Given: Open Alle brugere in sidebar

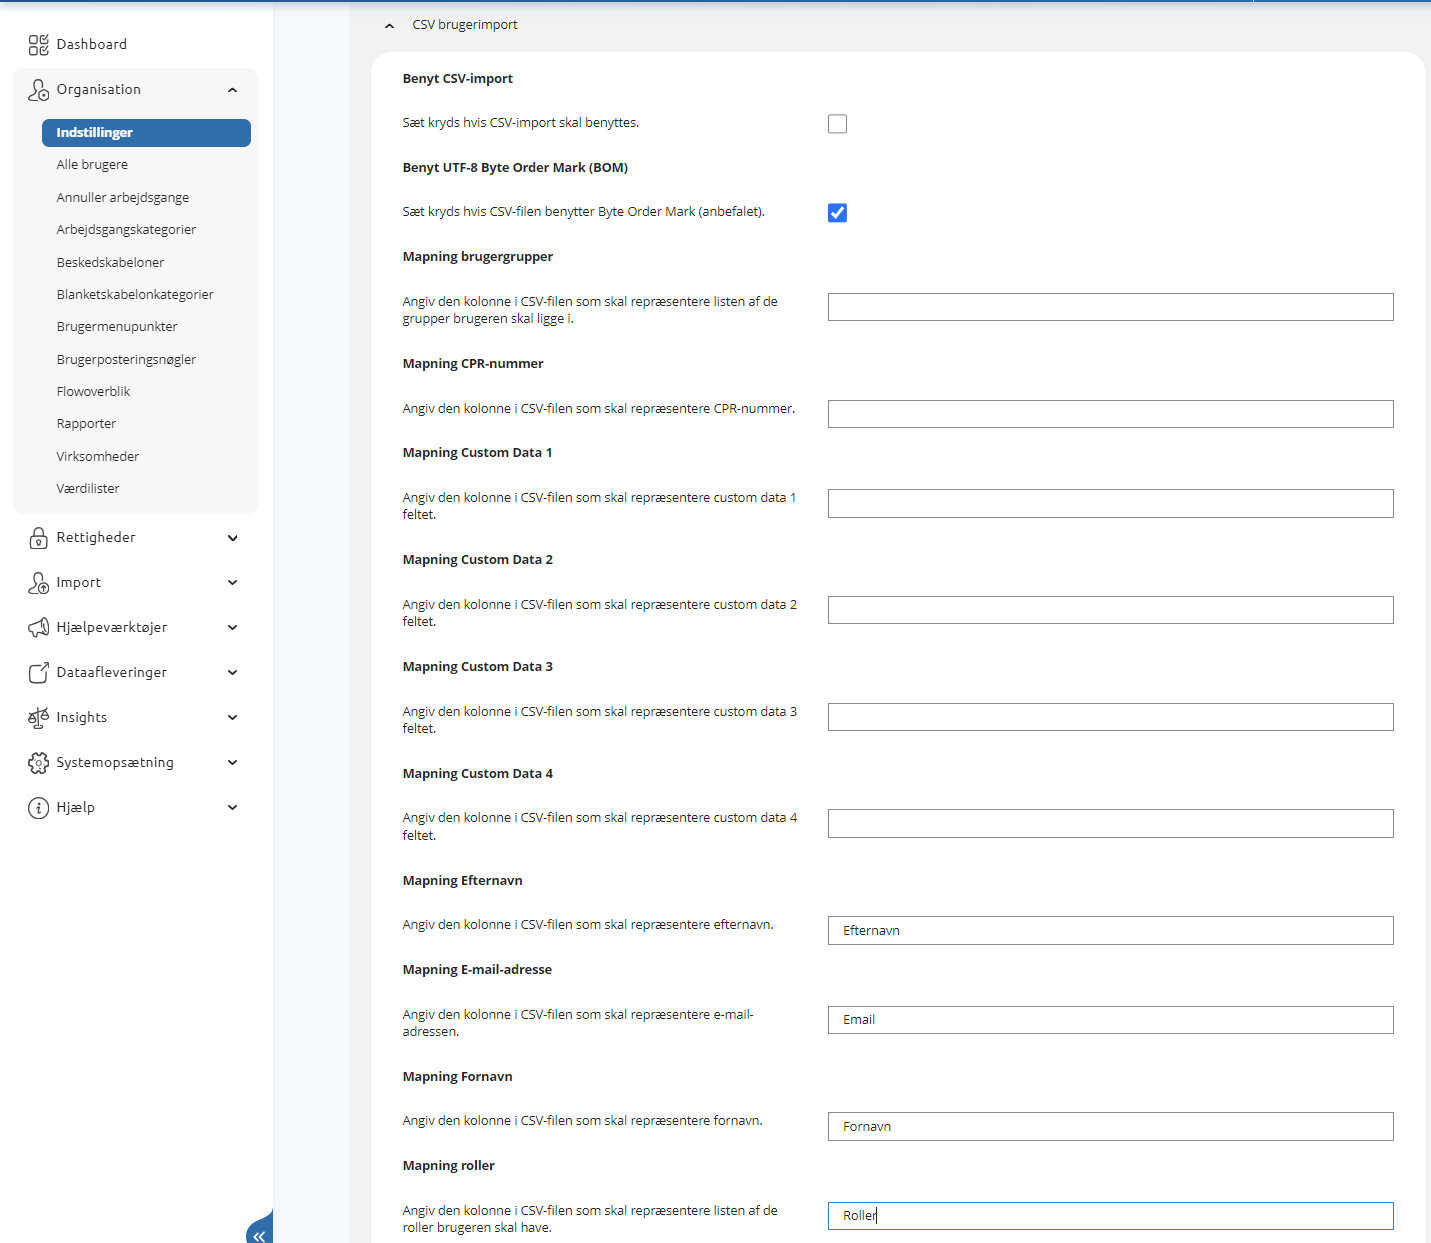Looking at the screenshot, I should coord(92,165).
